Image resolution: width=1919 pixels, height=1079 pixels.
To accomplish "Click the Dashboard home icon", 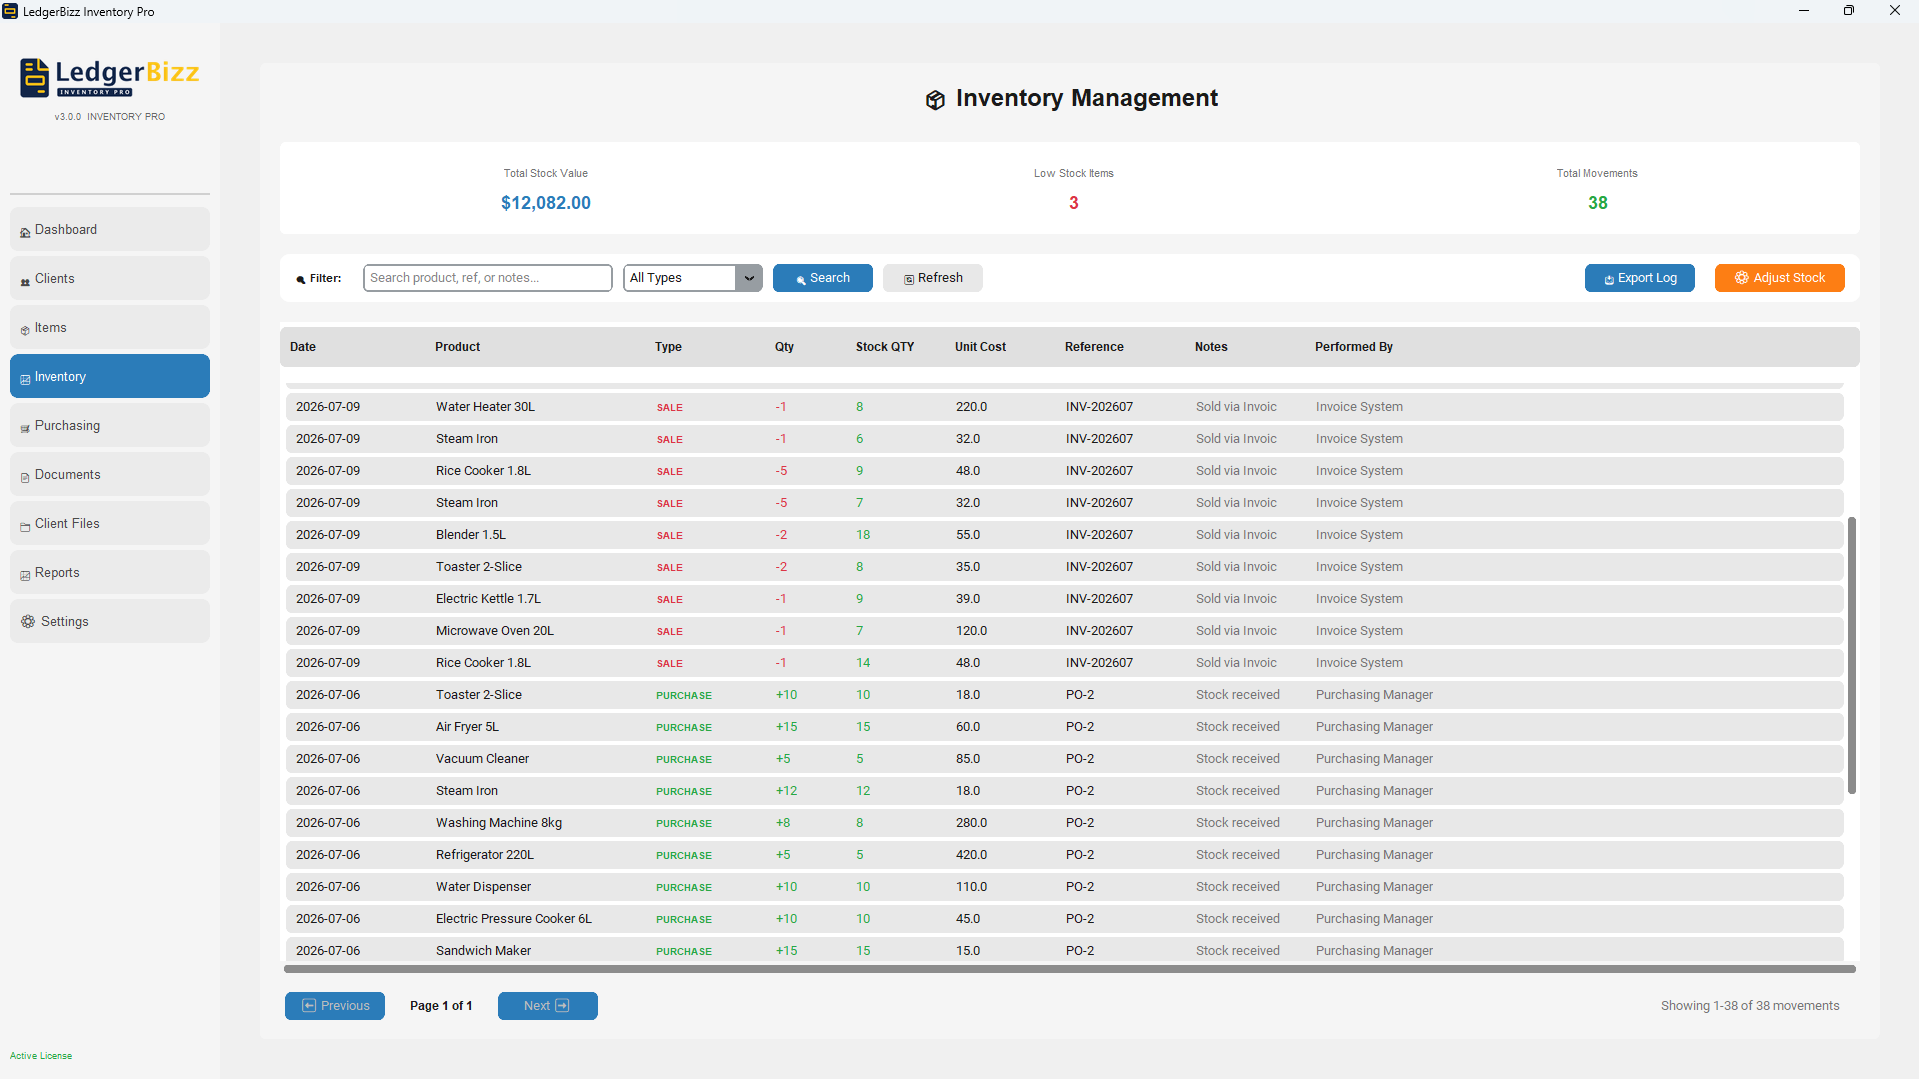I will click(25, 232).
